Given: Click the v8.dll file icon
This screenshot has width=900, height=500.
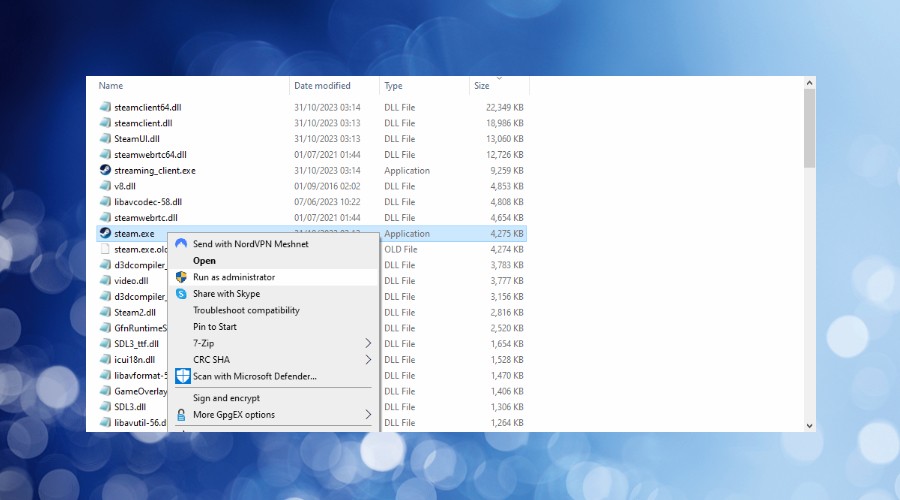Looking at the screenshot, I should tap(105, 186).
